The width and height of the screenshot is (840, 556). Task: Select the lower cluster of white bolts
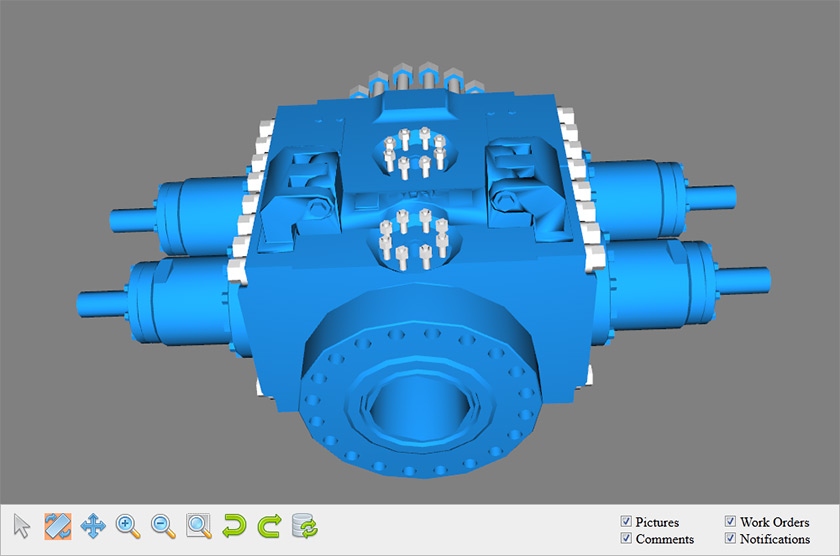(414, 238)
